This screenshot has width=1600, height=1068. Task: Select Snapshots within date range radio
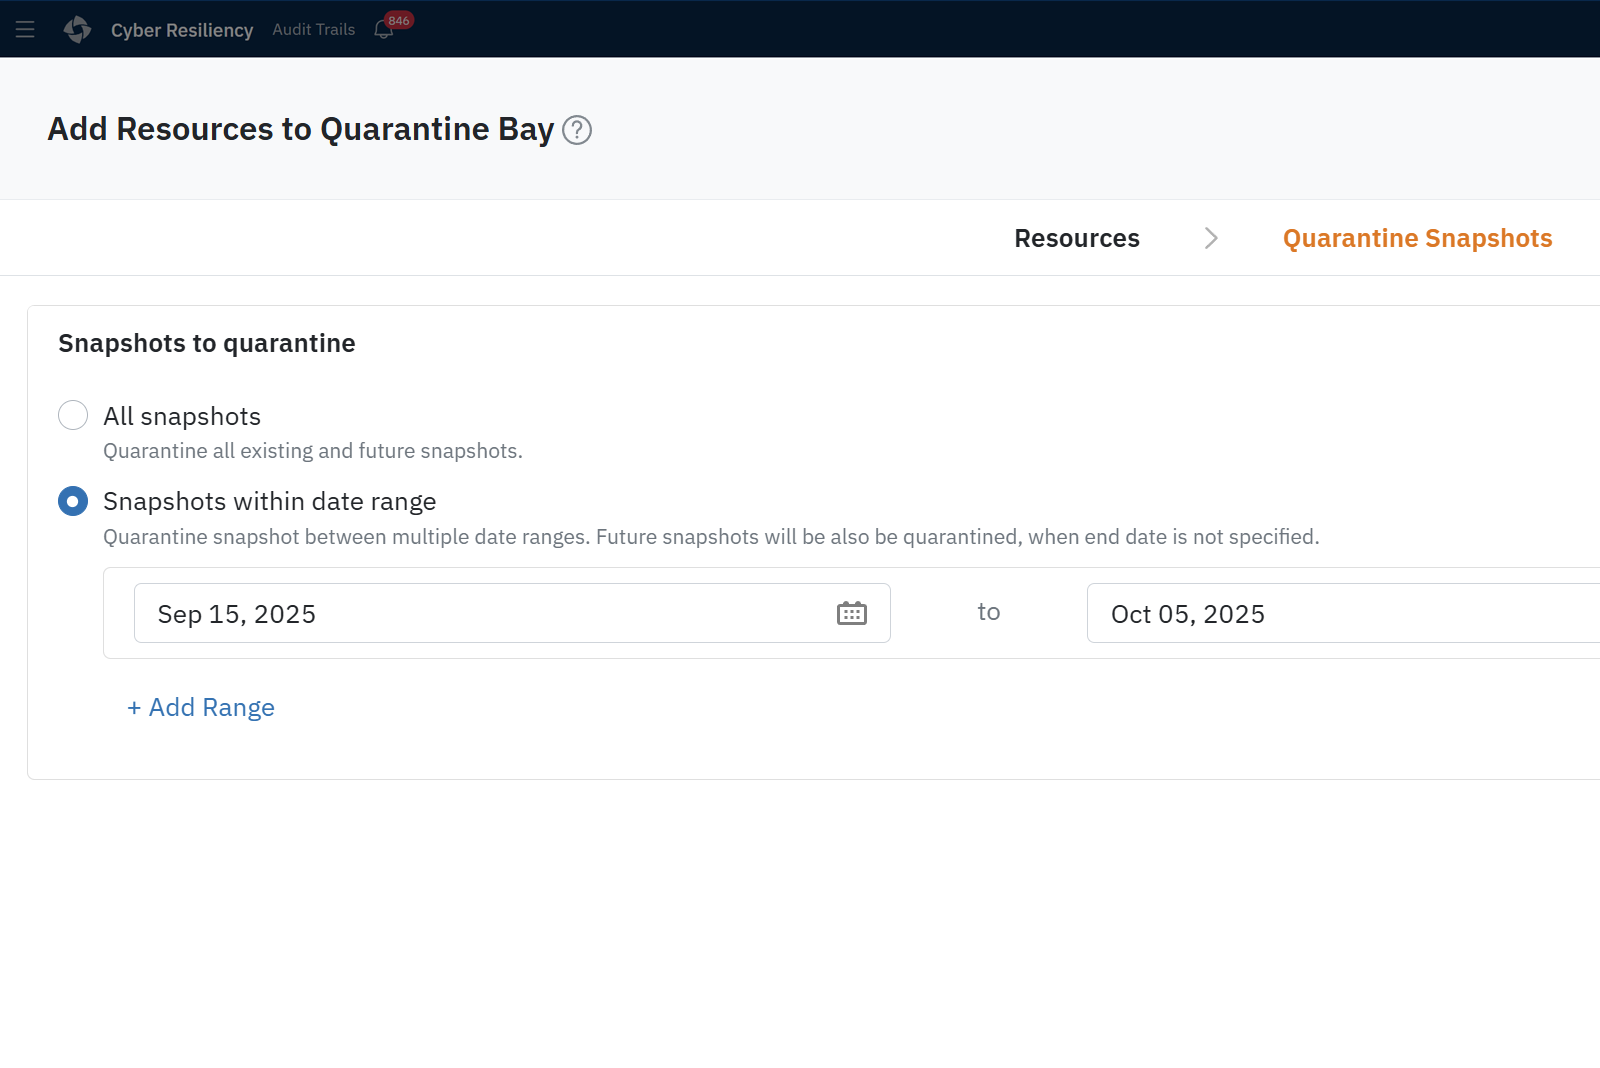point(73,501)
